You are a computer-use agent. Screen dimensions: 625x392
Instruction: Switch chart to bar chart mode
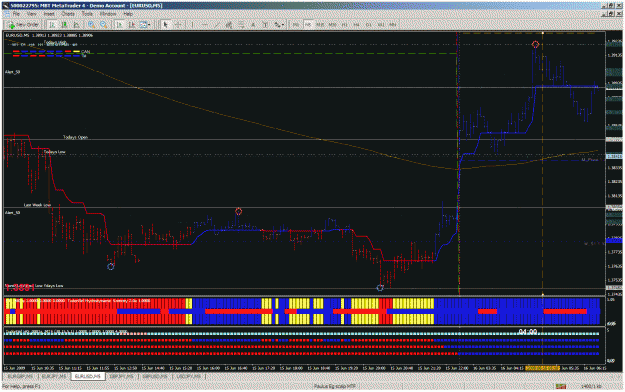click(x=52, y=25)
